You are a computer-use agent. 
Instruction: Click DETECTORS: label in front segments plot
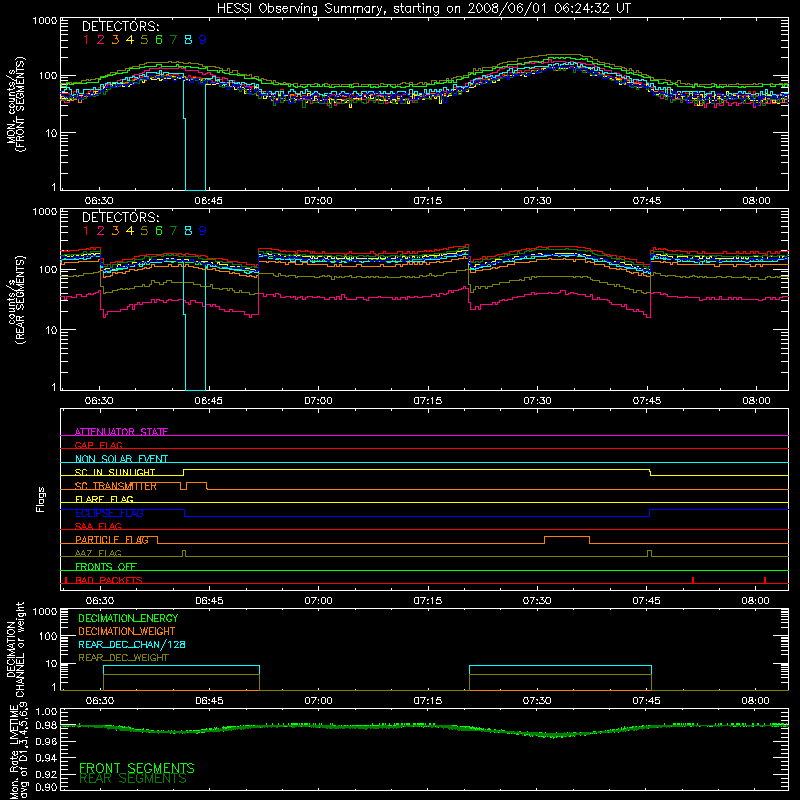click(120, 26)
